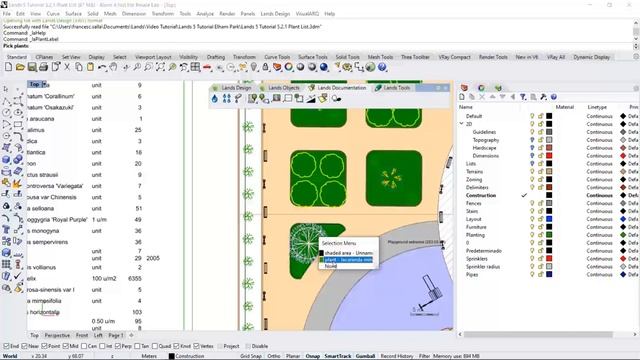Toggle visibility bulb of Planting layer
This screenshot has width=640, height=360.
[x=532, y=235]
